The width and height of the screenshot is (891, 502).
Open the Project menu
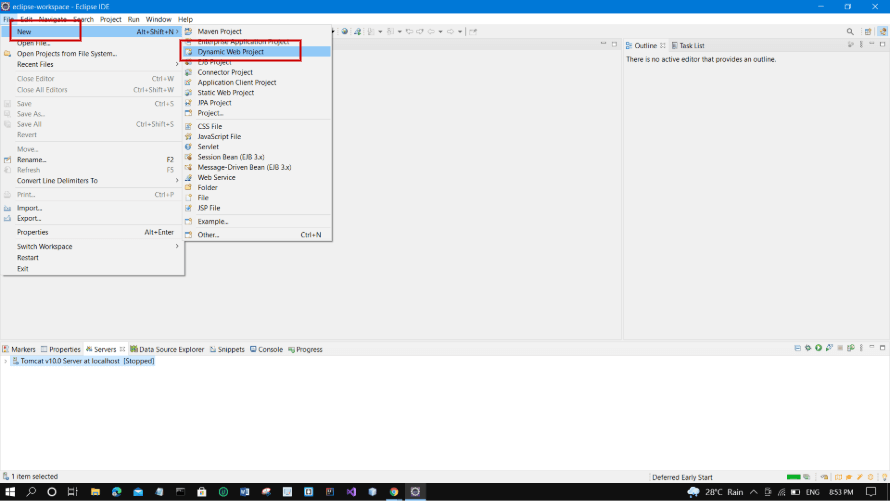pyautogui.click(x=110, y=19)
